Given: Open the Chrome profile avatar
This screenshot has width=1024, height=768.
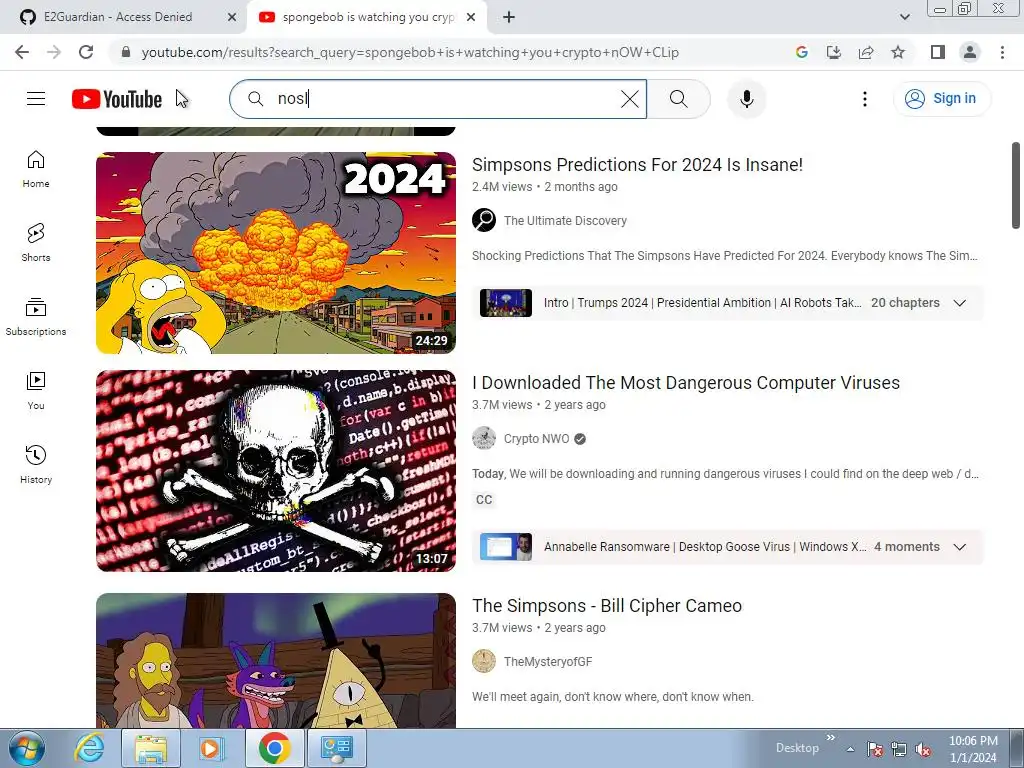Looking at the screenshot, I should coord(970,52).
